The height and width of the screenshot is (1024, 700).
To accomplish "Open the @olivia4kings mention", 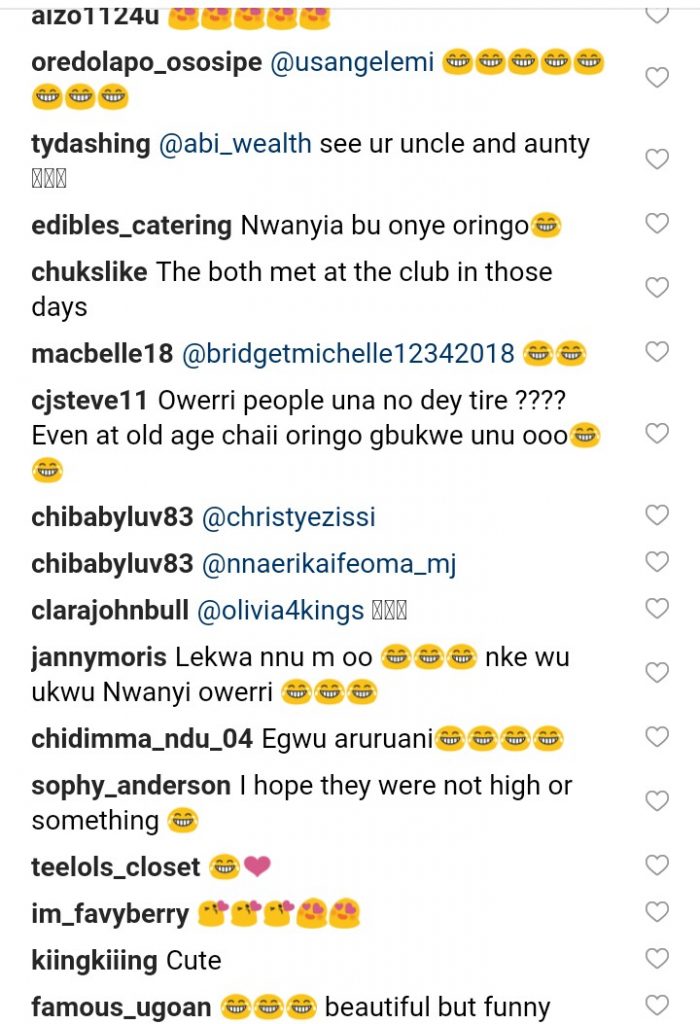I will pyautogui.click(x=280, y=610).
